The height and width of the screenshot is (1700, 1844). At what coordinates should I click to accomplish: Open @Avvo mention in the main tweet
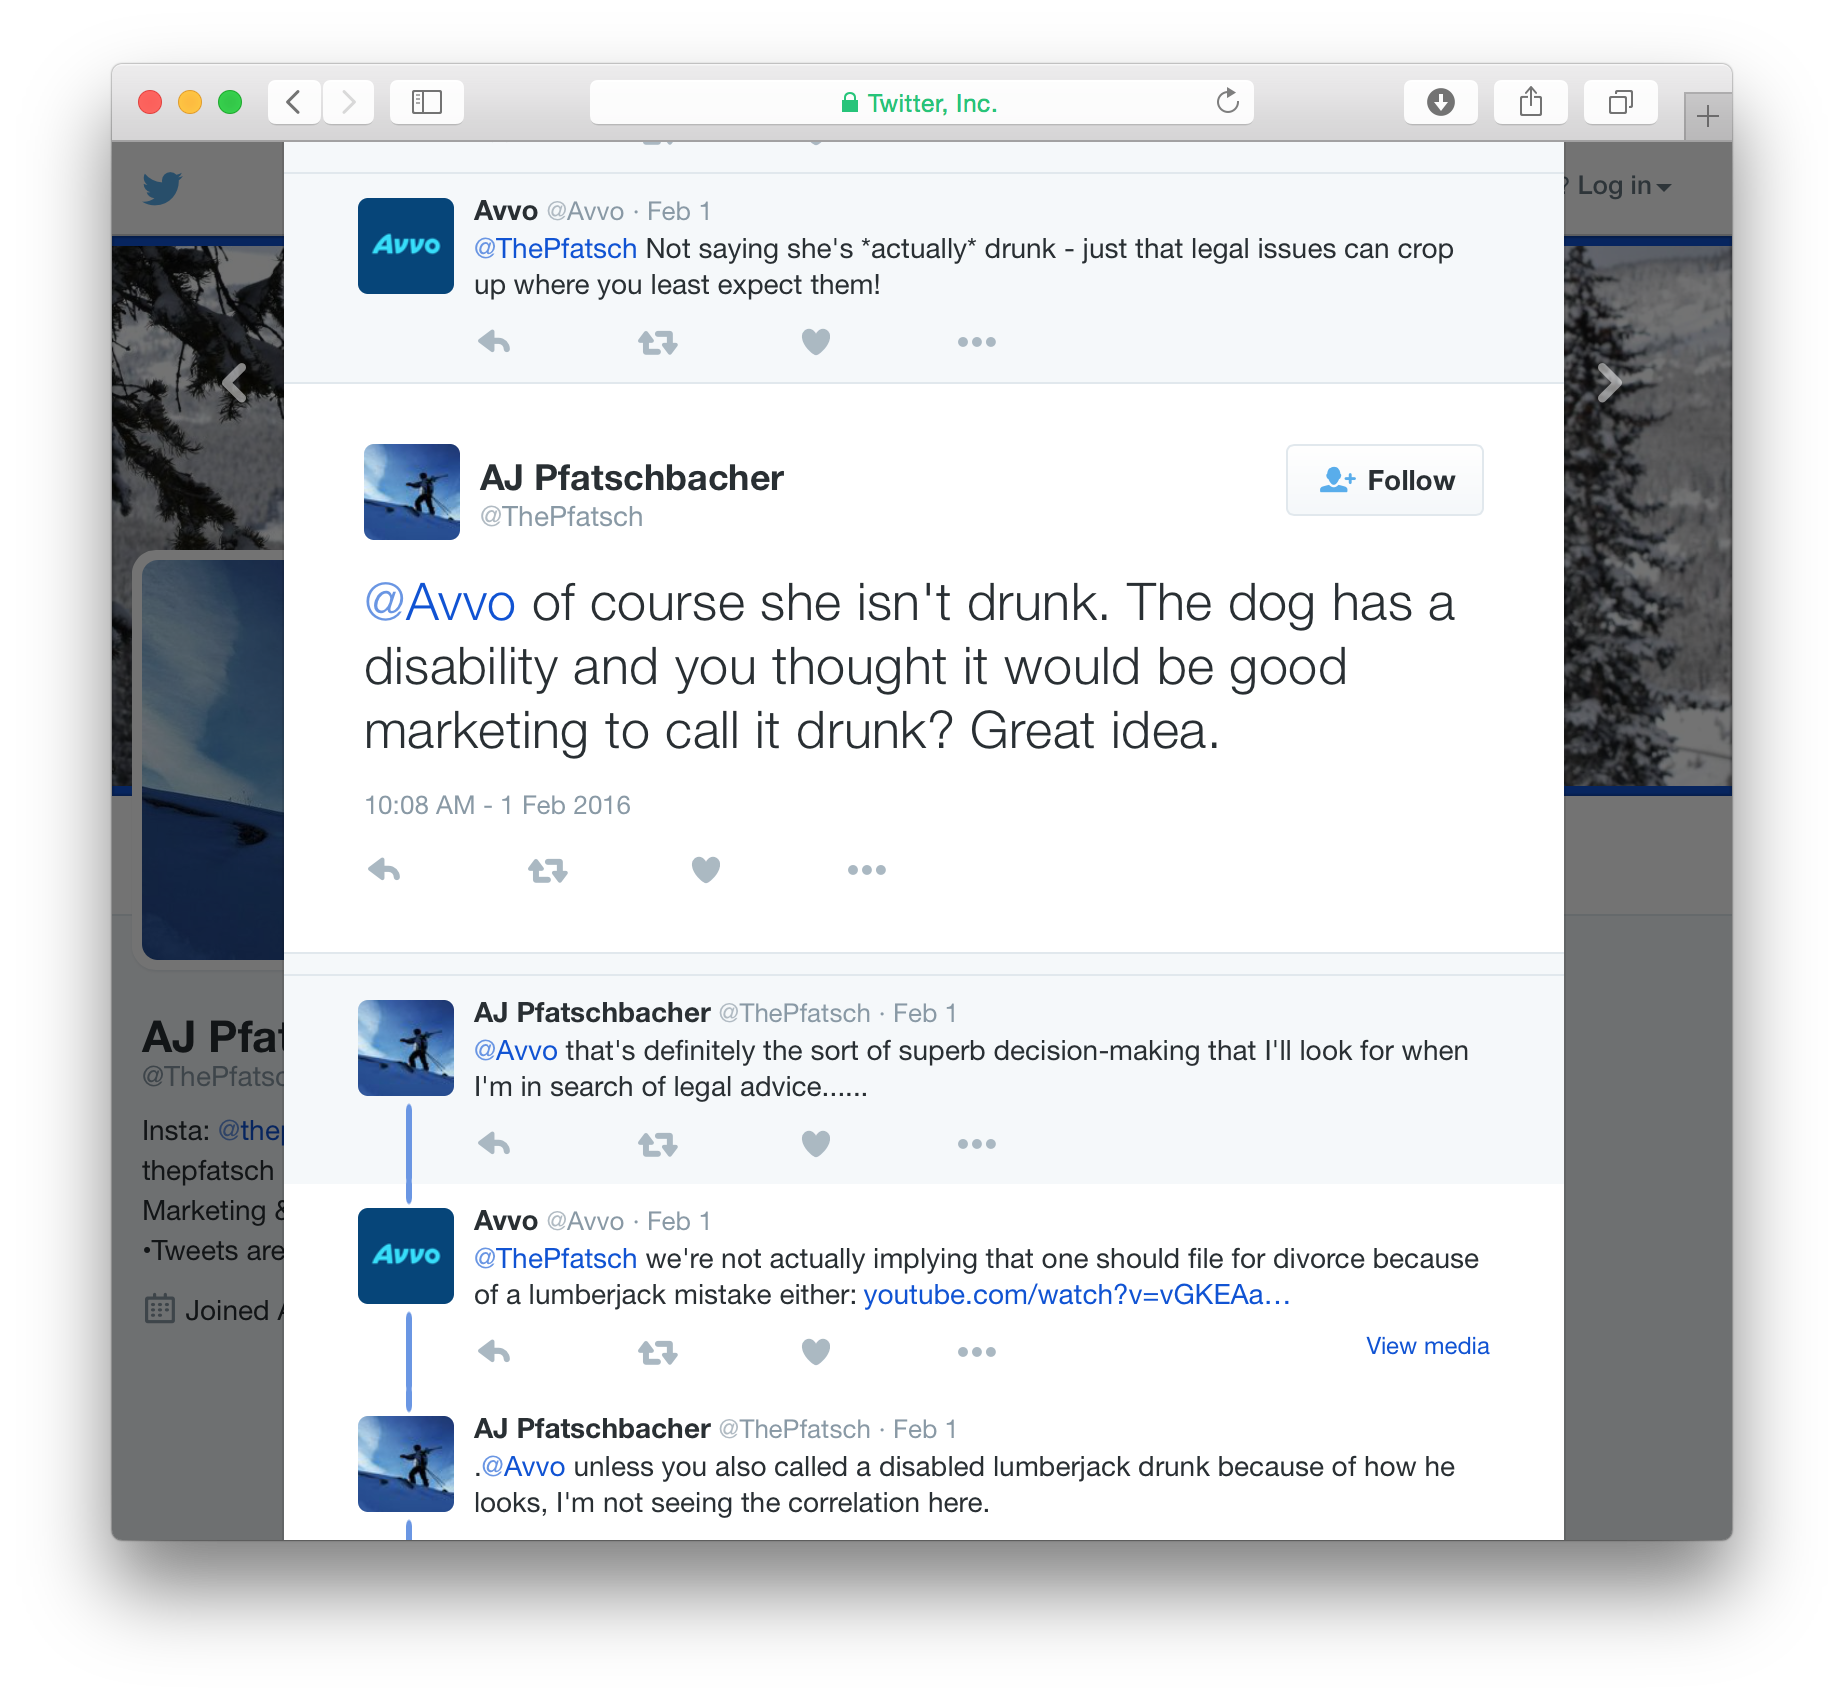click(x=440, y=603)
